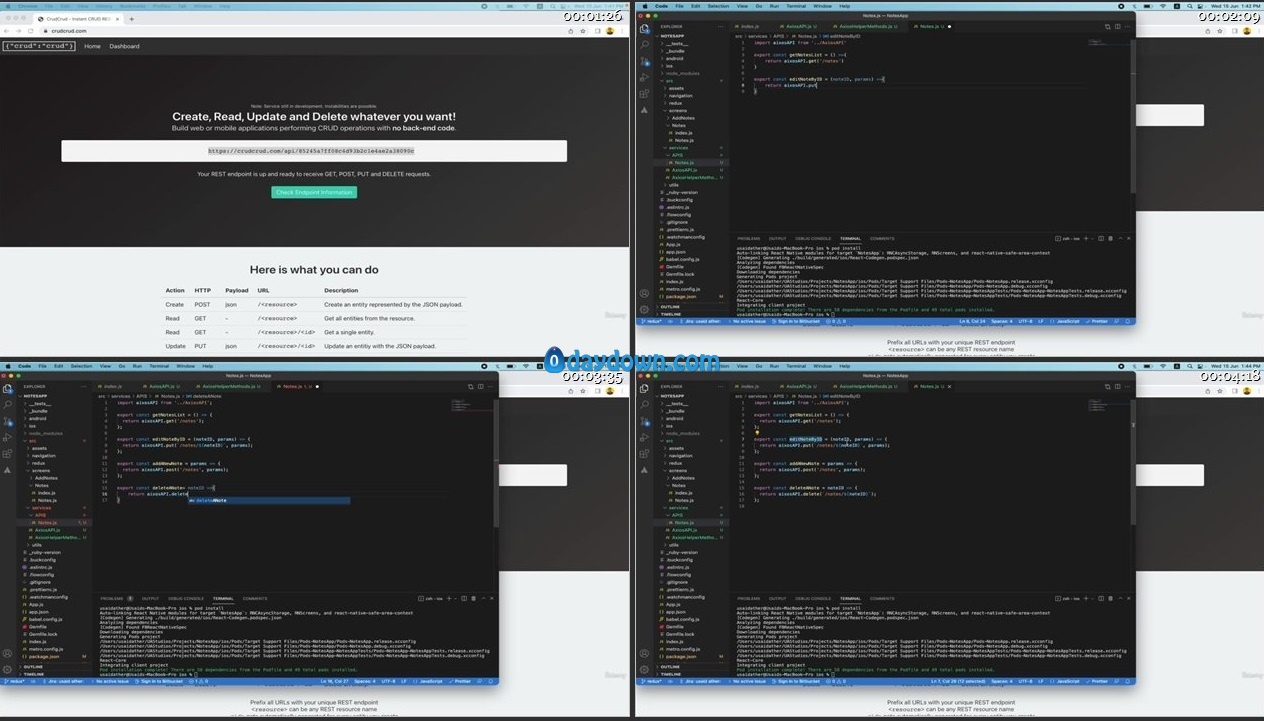Open TERMINAL panel tab in bottom-right frame

point(850,598)
